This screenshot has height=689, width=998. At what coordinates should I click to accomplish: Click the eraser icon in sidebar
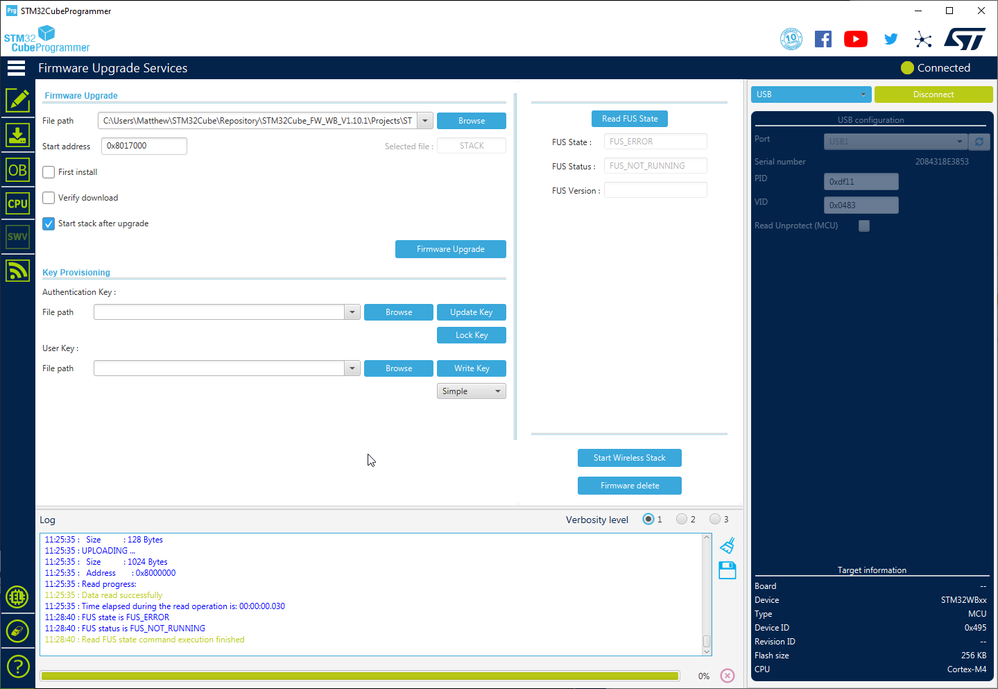pos(17,632)
